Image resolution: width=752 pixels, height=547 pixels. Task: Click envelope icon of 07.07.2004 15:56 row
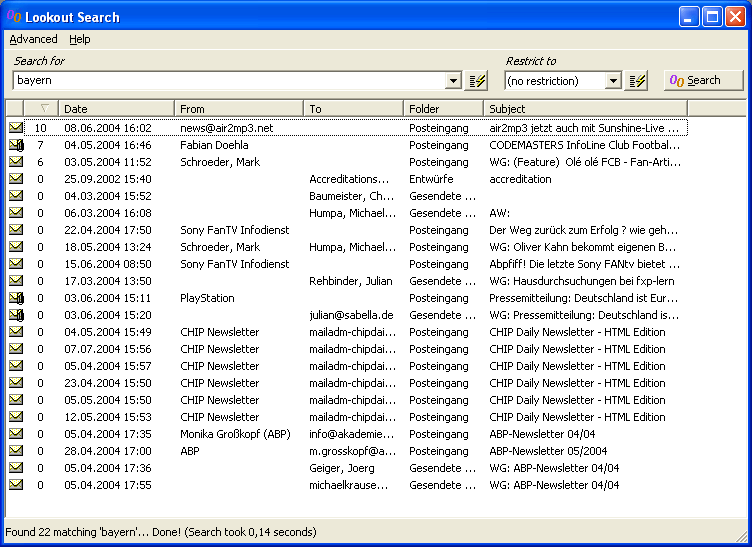pyautogui.click(x=16, y=349)
